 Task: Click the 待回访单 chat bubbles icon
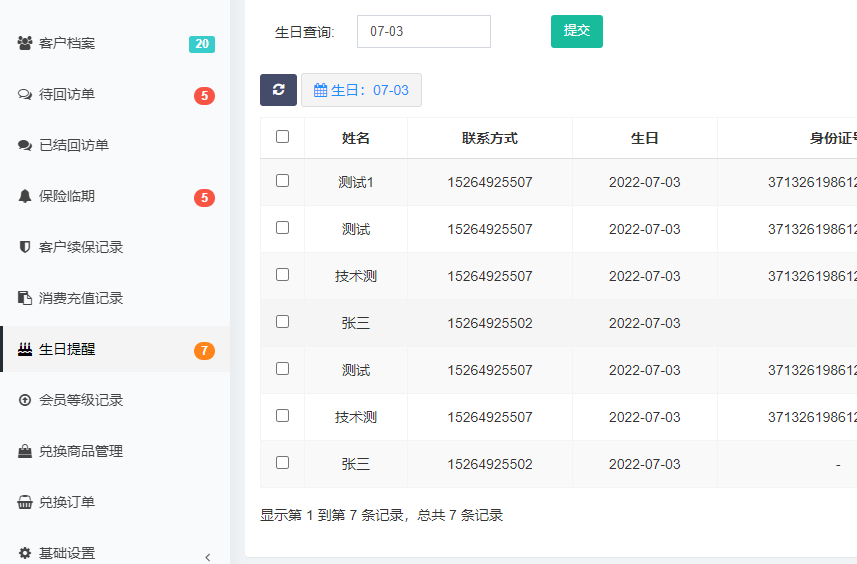(x=25, y=95)
